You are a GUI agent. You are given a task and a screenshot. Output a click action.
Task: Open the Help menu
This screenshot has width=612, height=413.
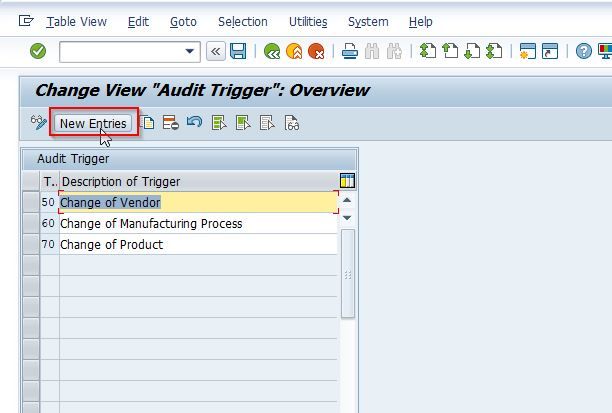[x=420, y=22]
